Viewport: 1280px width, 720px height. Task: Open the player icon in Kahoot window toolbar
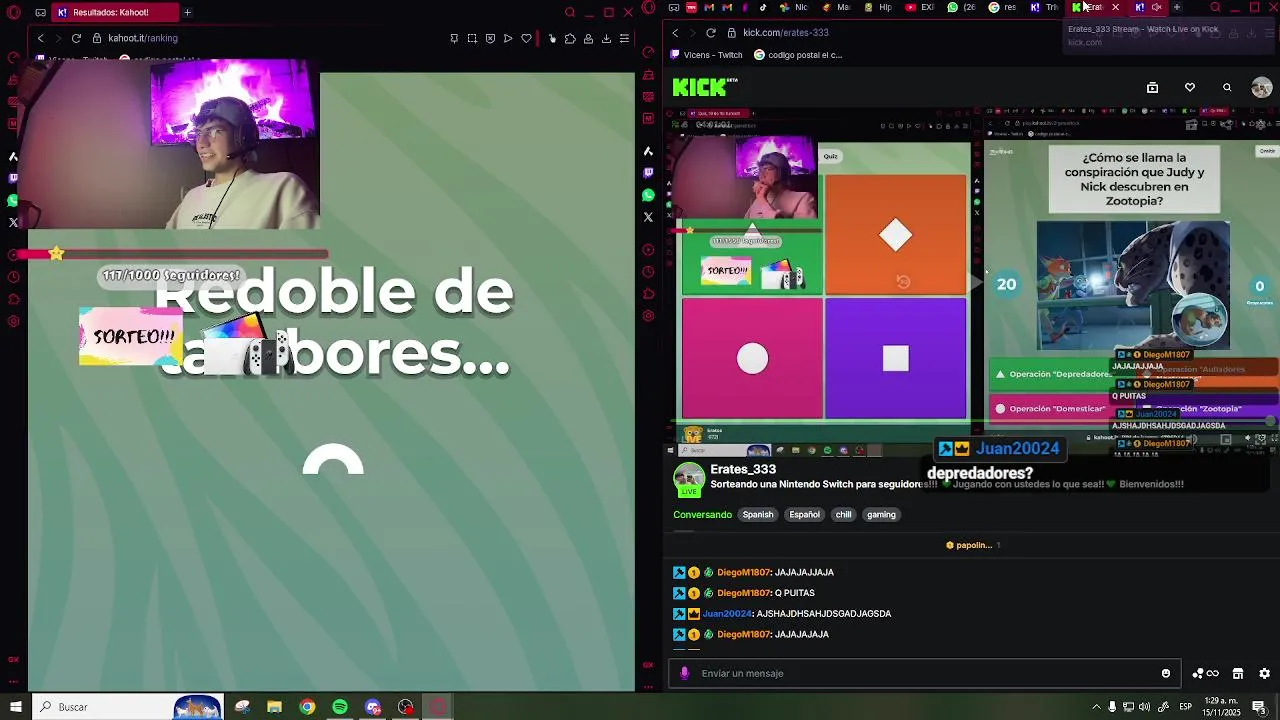click(508, 38)
